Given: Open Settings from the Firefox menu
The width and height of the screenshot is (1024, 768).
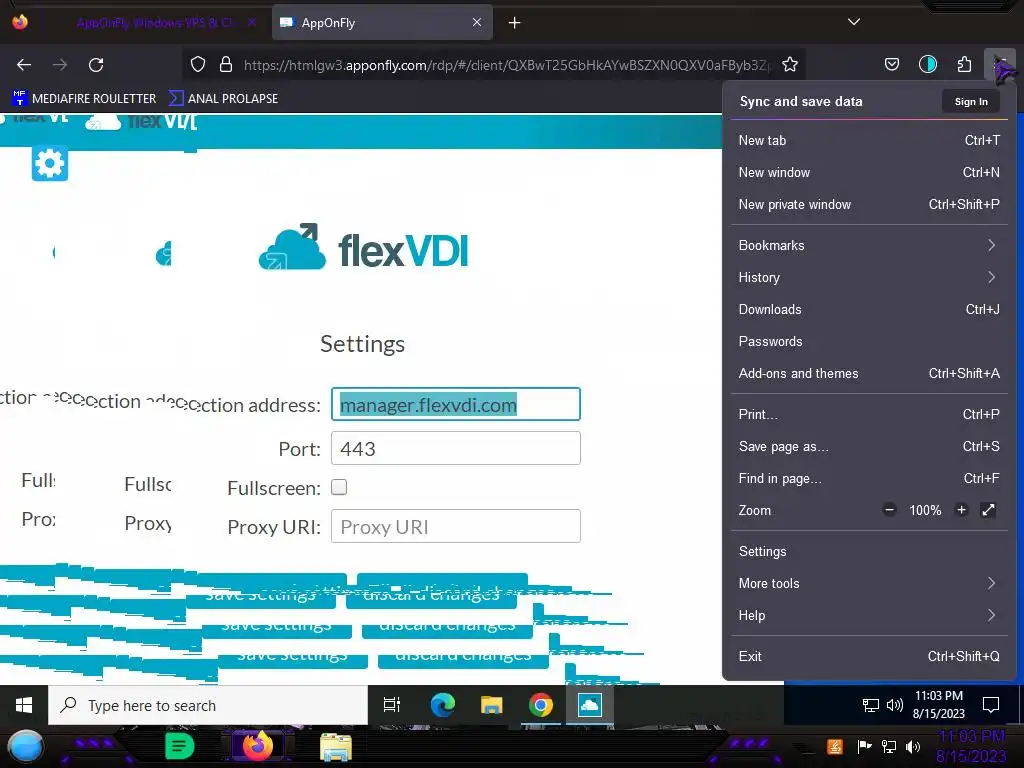Looking at the screenshot, I should 869,552.
